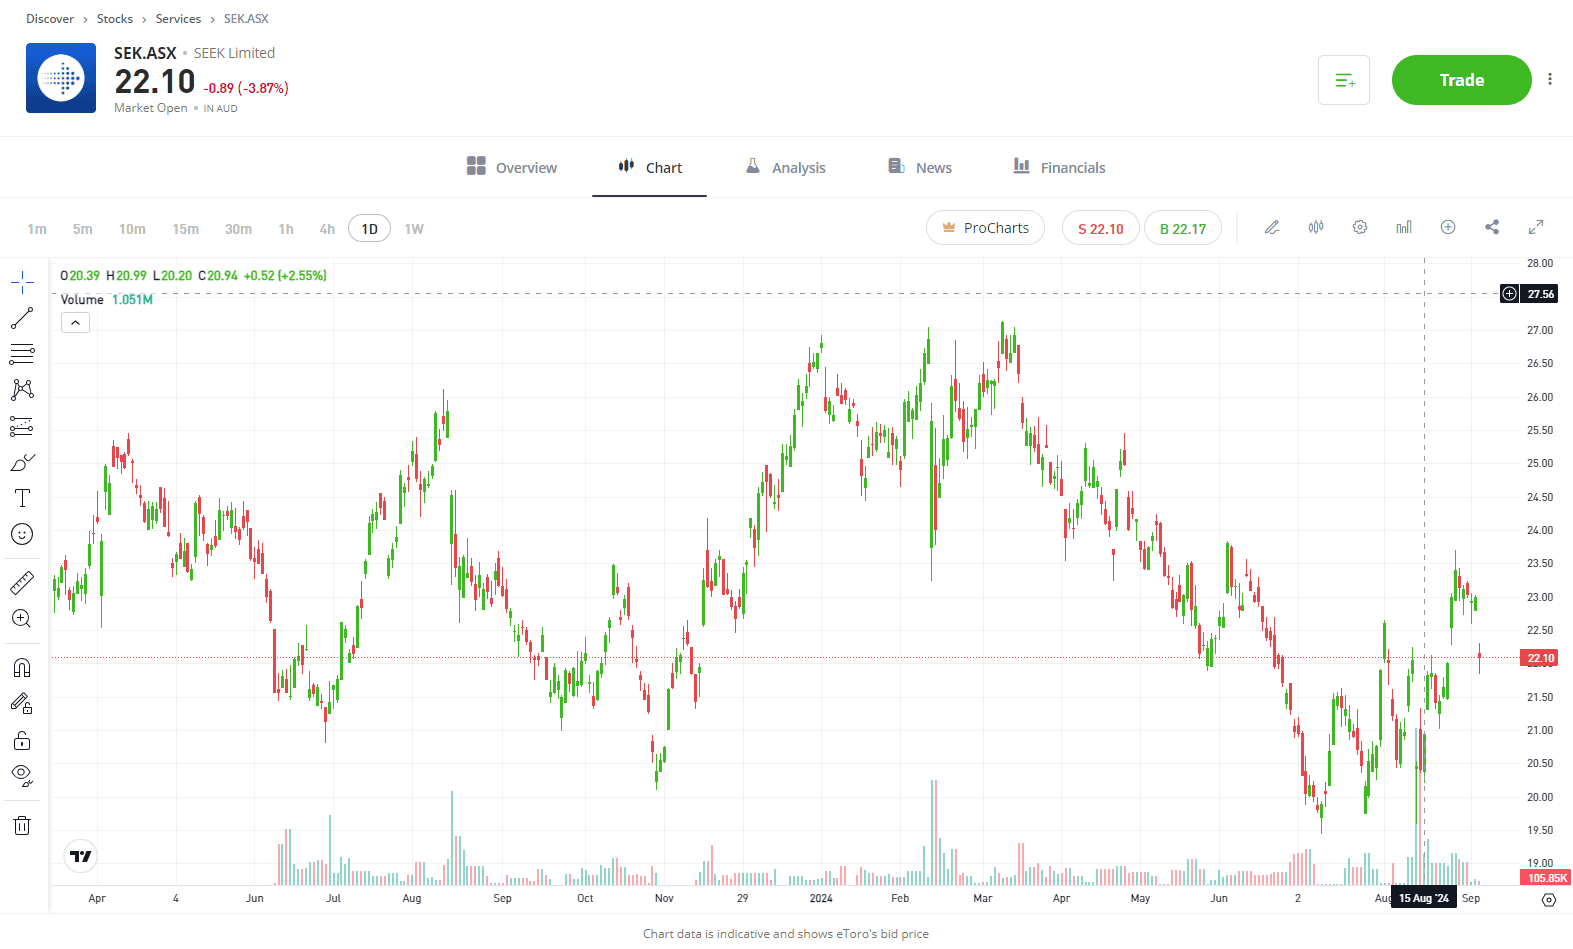
Task: Open price scale settings gear
Action: pyautogui.click(x=1549, y=899)
